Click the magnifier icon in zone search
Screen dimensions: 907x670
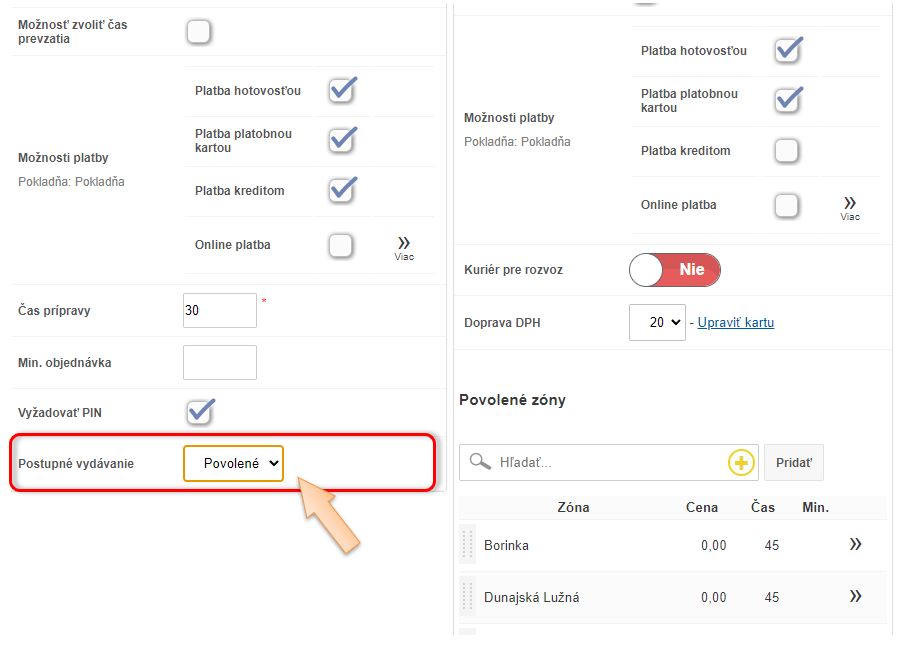(x=480, y=462)
